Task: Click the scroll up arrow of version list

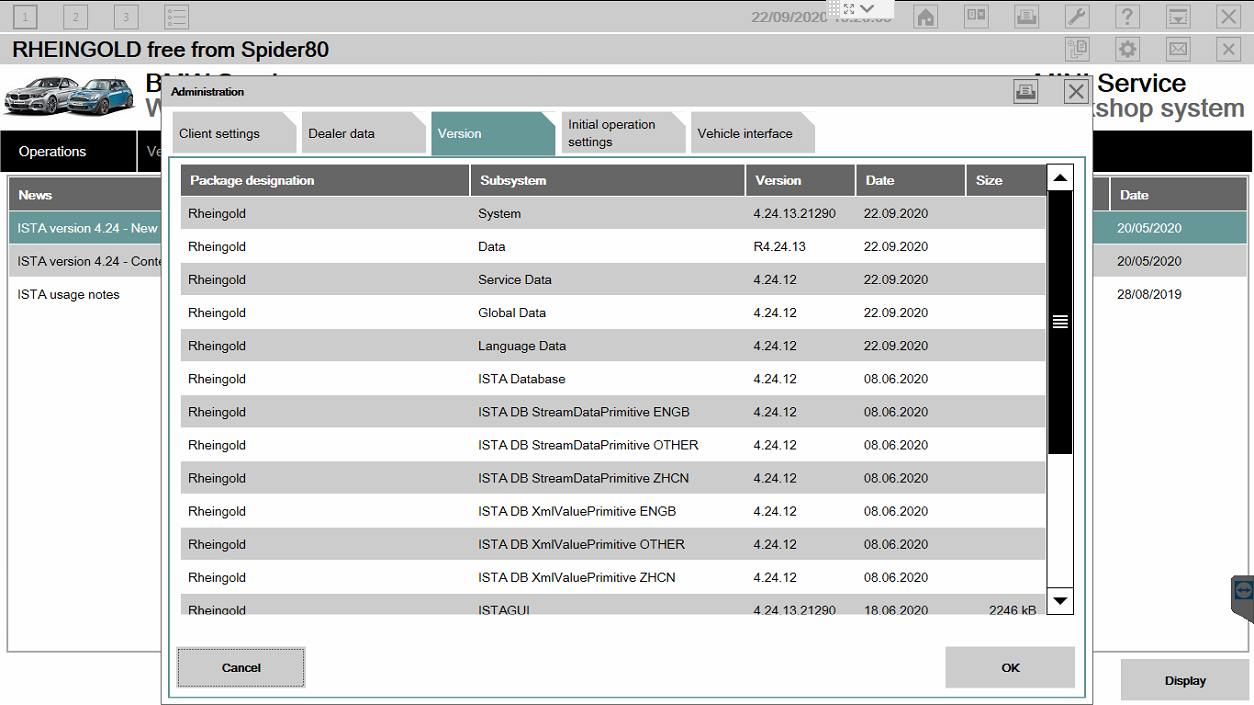Action: click(x=1060, y=178)
